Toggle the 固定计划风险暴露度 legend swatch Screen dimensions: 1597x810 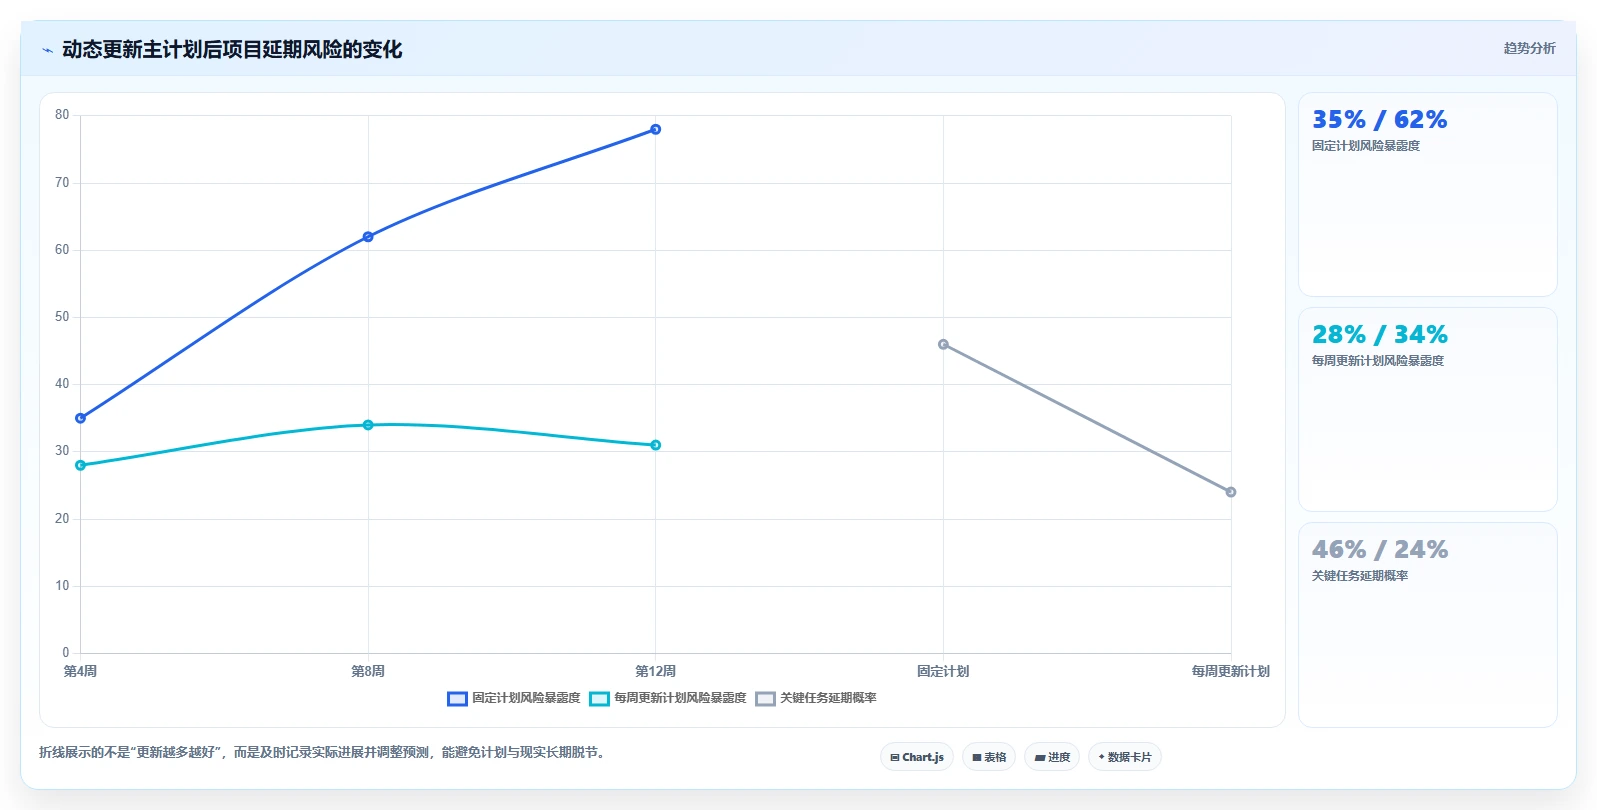457,699
